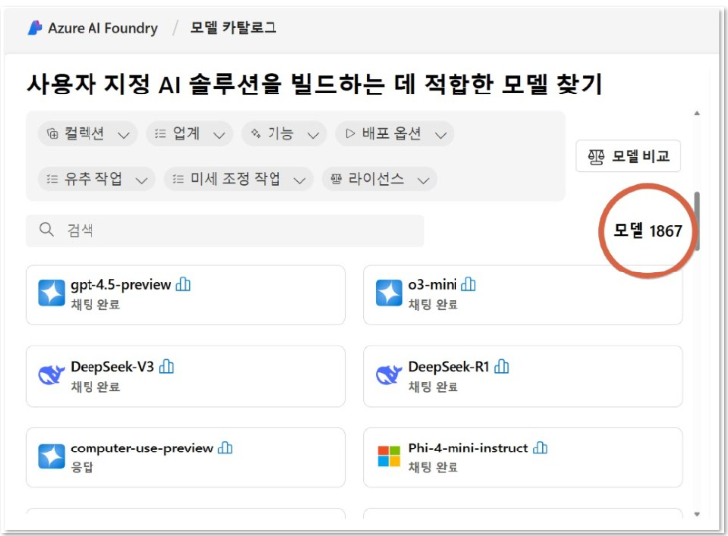Select 모델 카탈로그 breadcrumb
This screenshot has width=728, height=536.
(233, 28)
